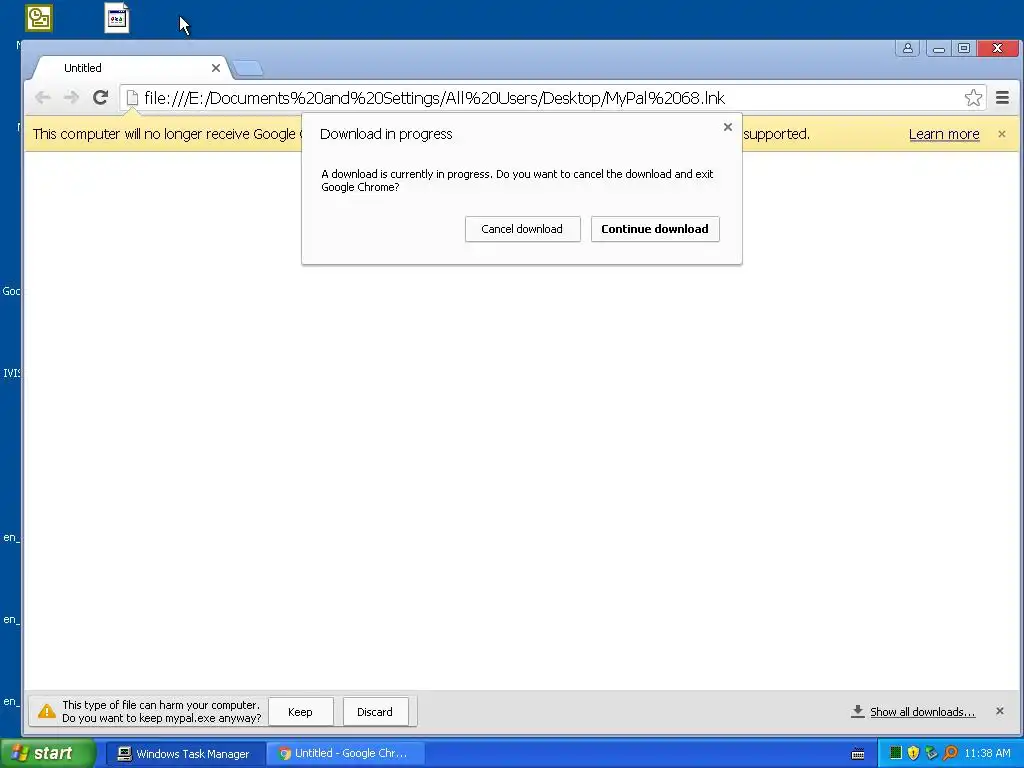Open Show all downloads link
The width and height of the screenshot is (1024, 768).
tap(922, 712)
